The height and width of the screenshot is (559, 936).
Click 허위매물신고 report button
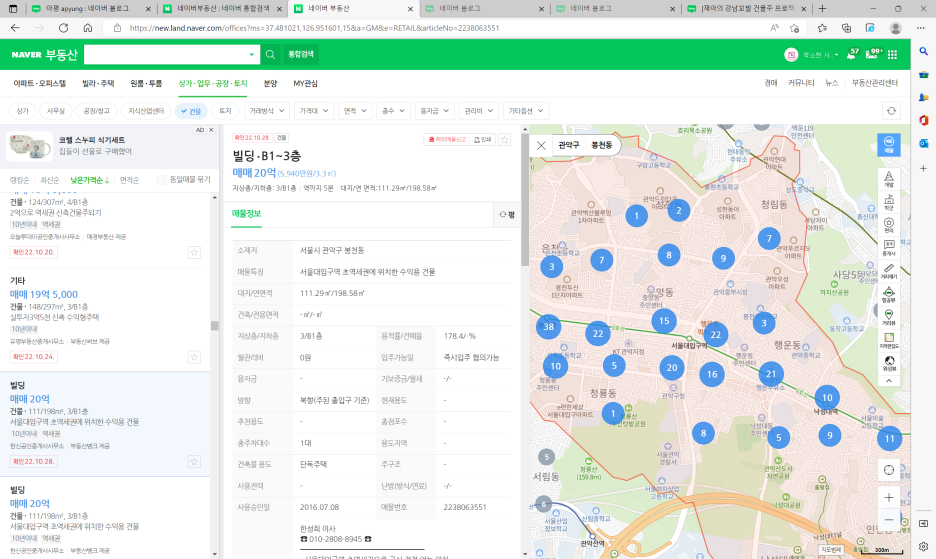pyautogui.click(x=447, y=139)
